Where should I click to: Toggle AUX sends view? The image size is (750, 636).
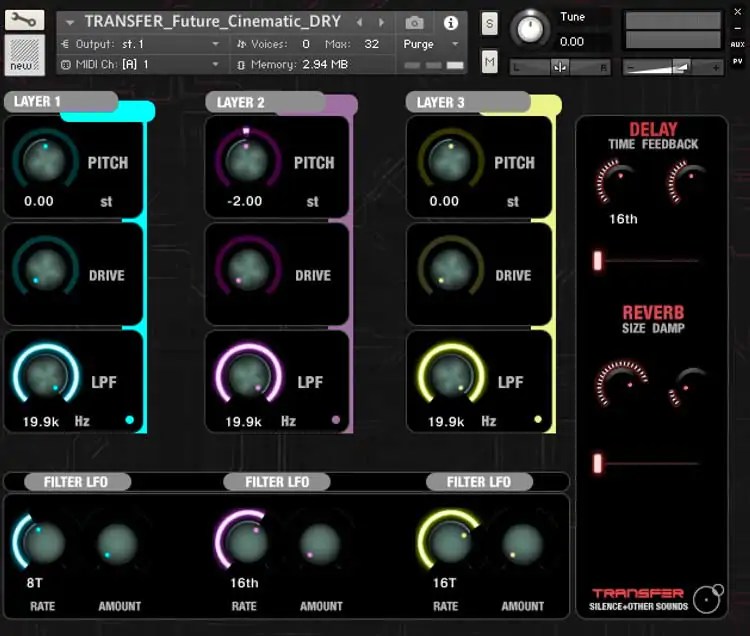(737, 44)
